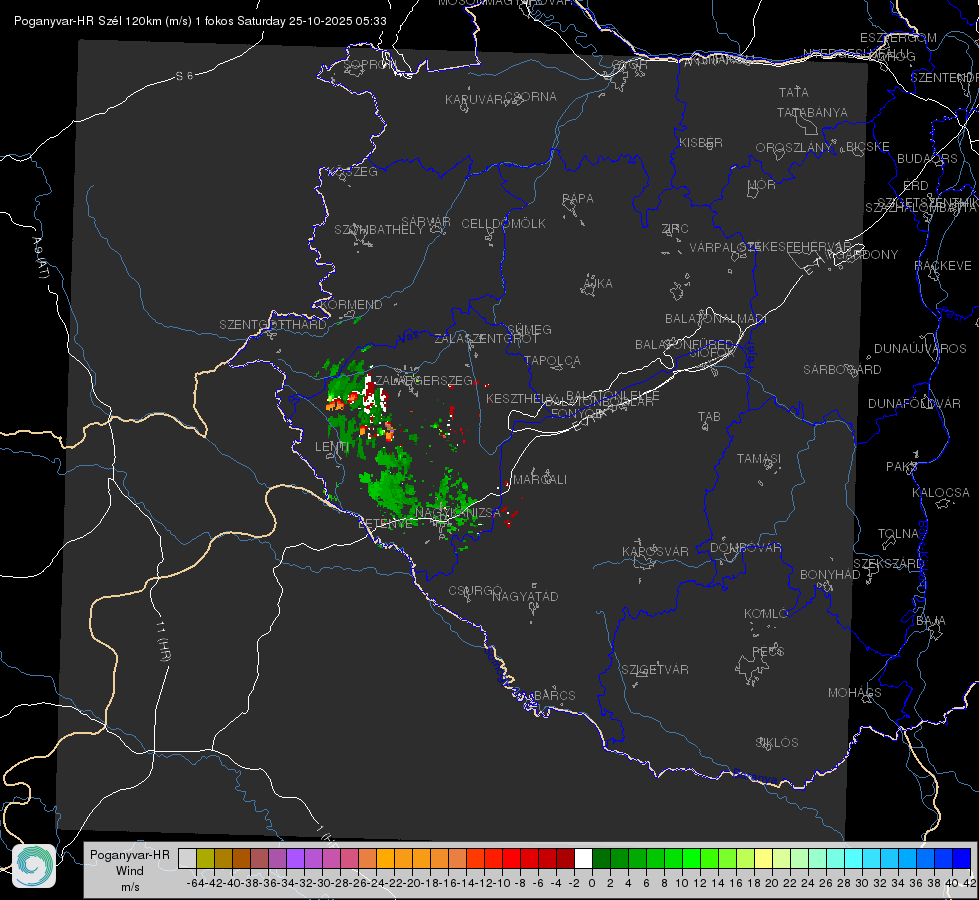Click the 'Poganyvar-HR Wind m/s' legend label
The width and height of the screenshot is (979, 900).
(x=130, y=871)
